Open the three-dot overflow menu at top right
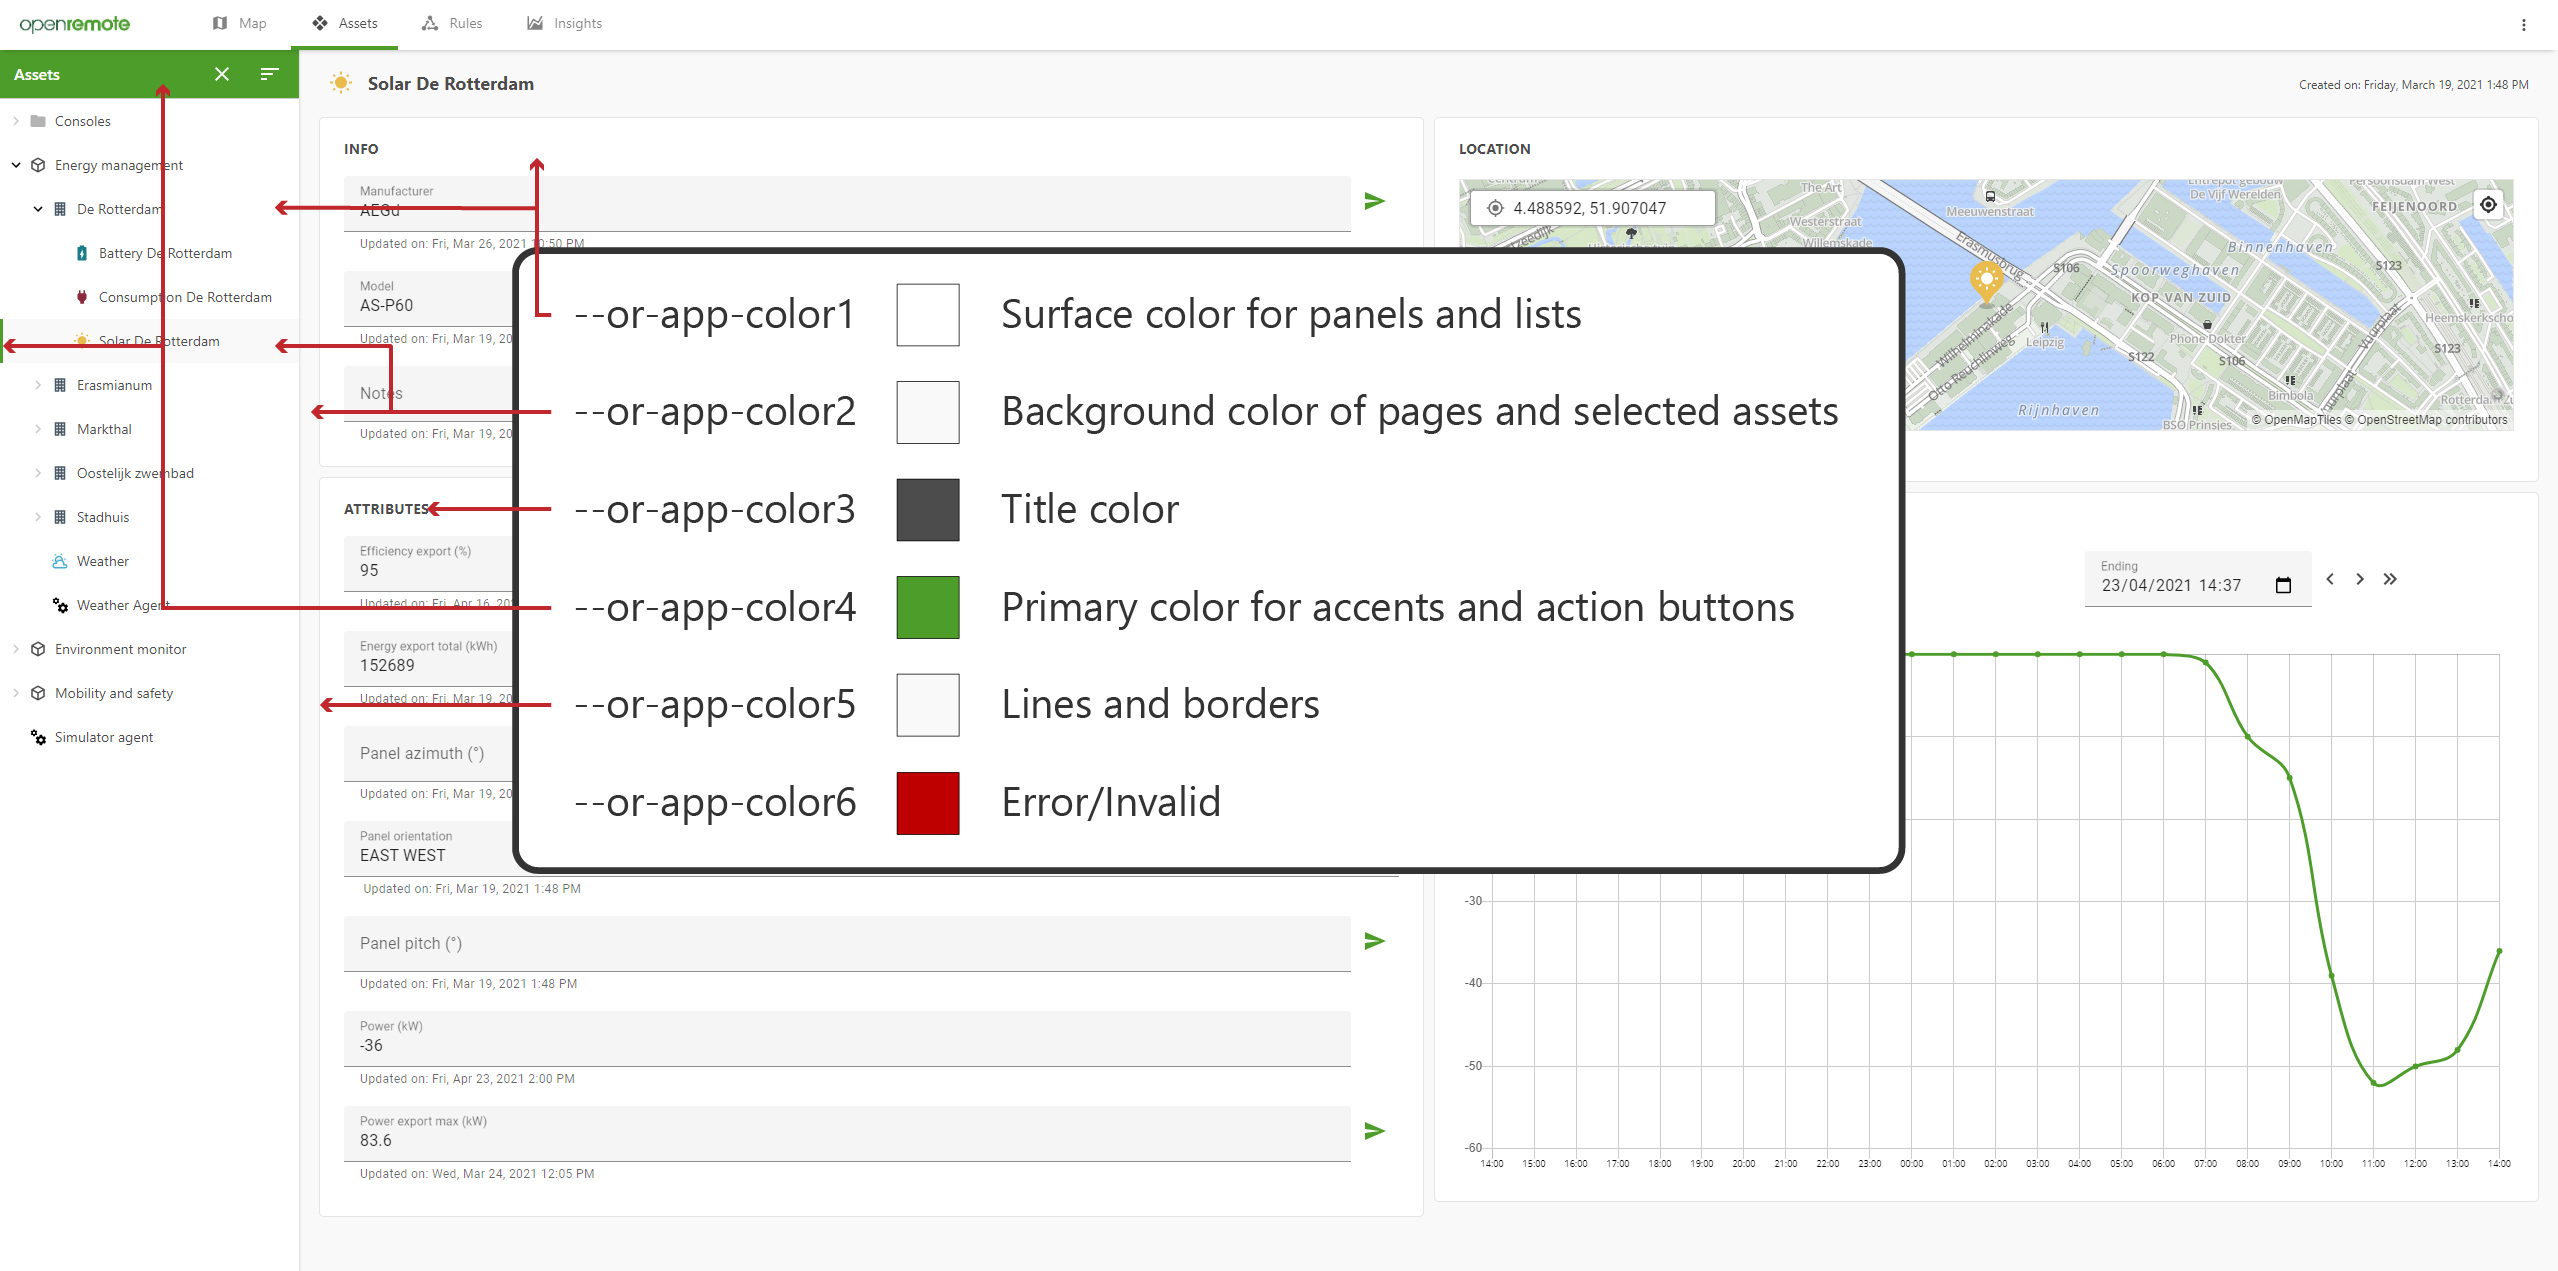2558x1271 pixels. pos(2522,23)
